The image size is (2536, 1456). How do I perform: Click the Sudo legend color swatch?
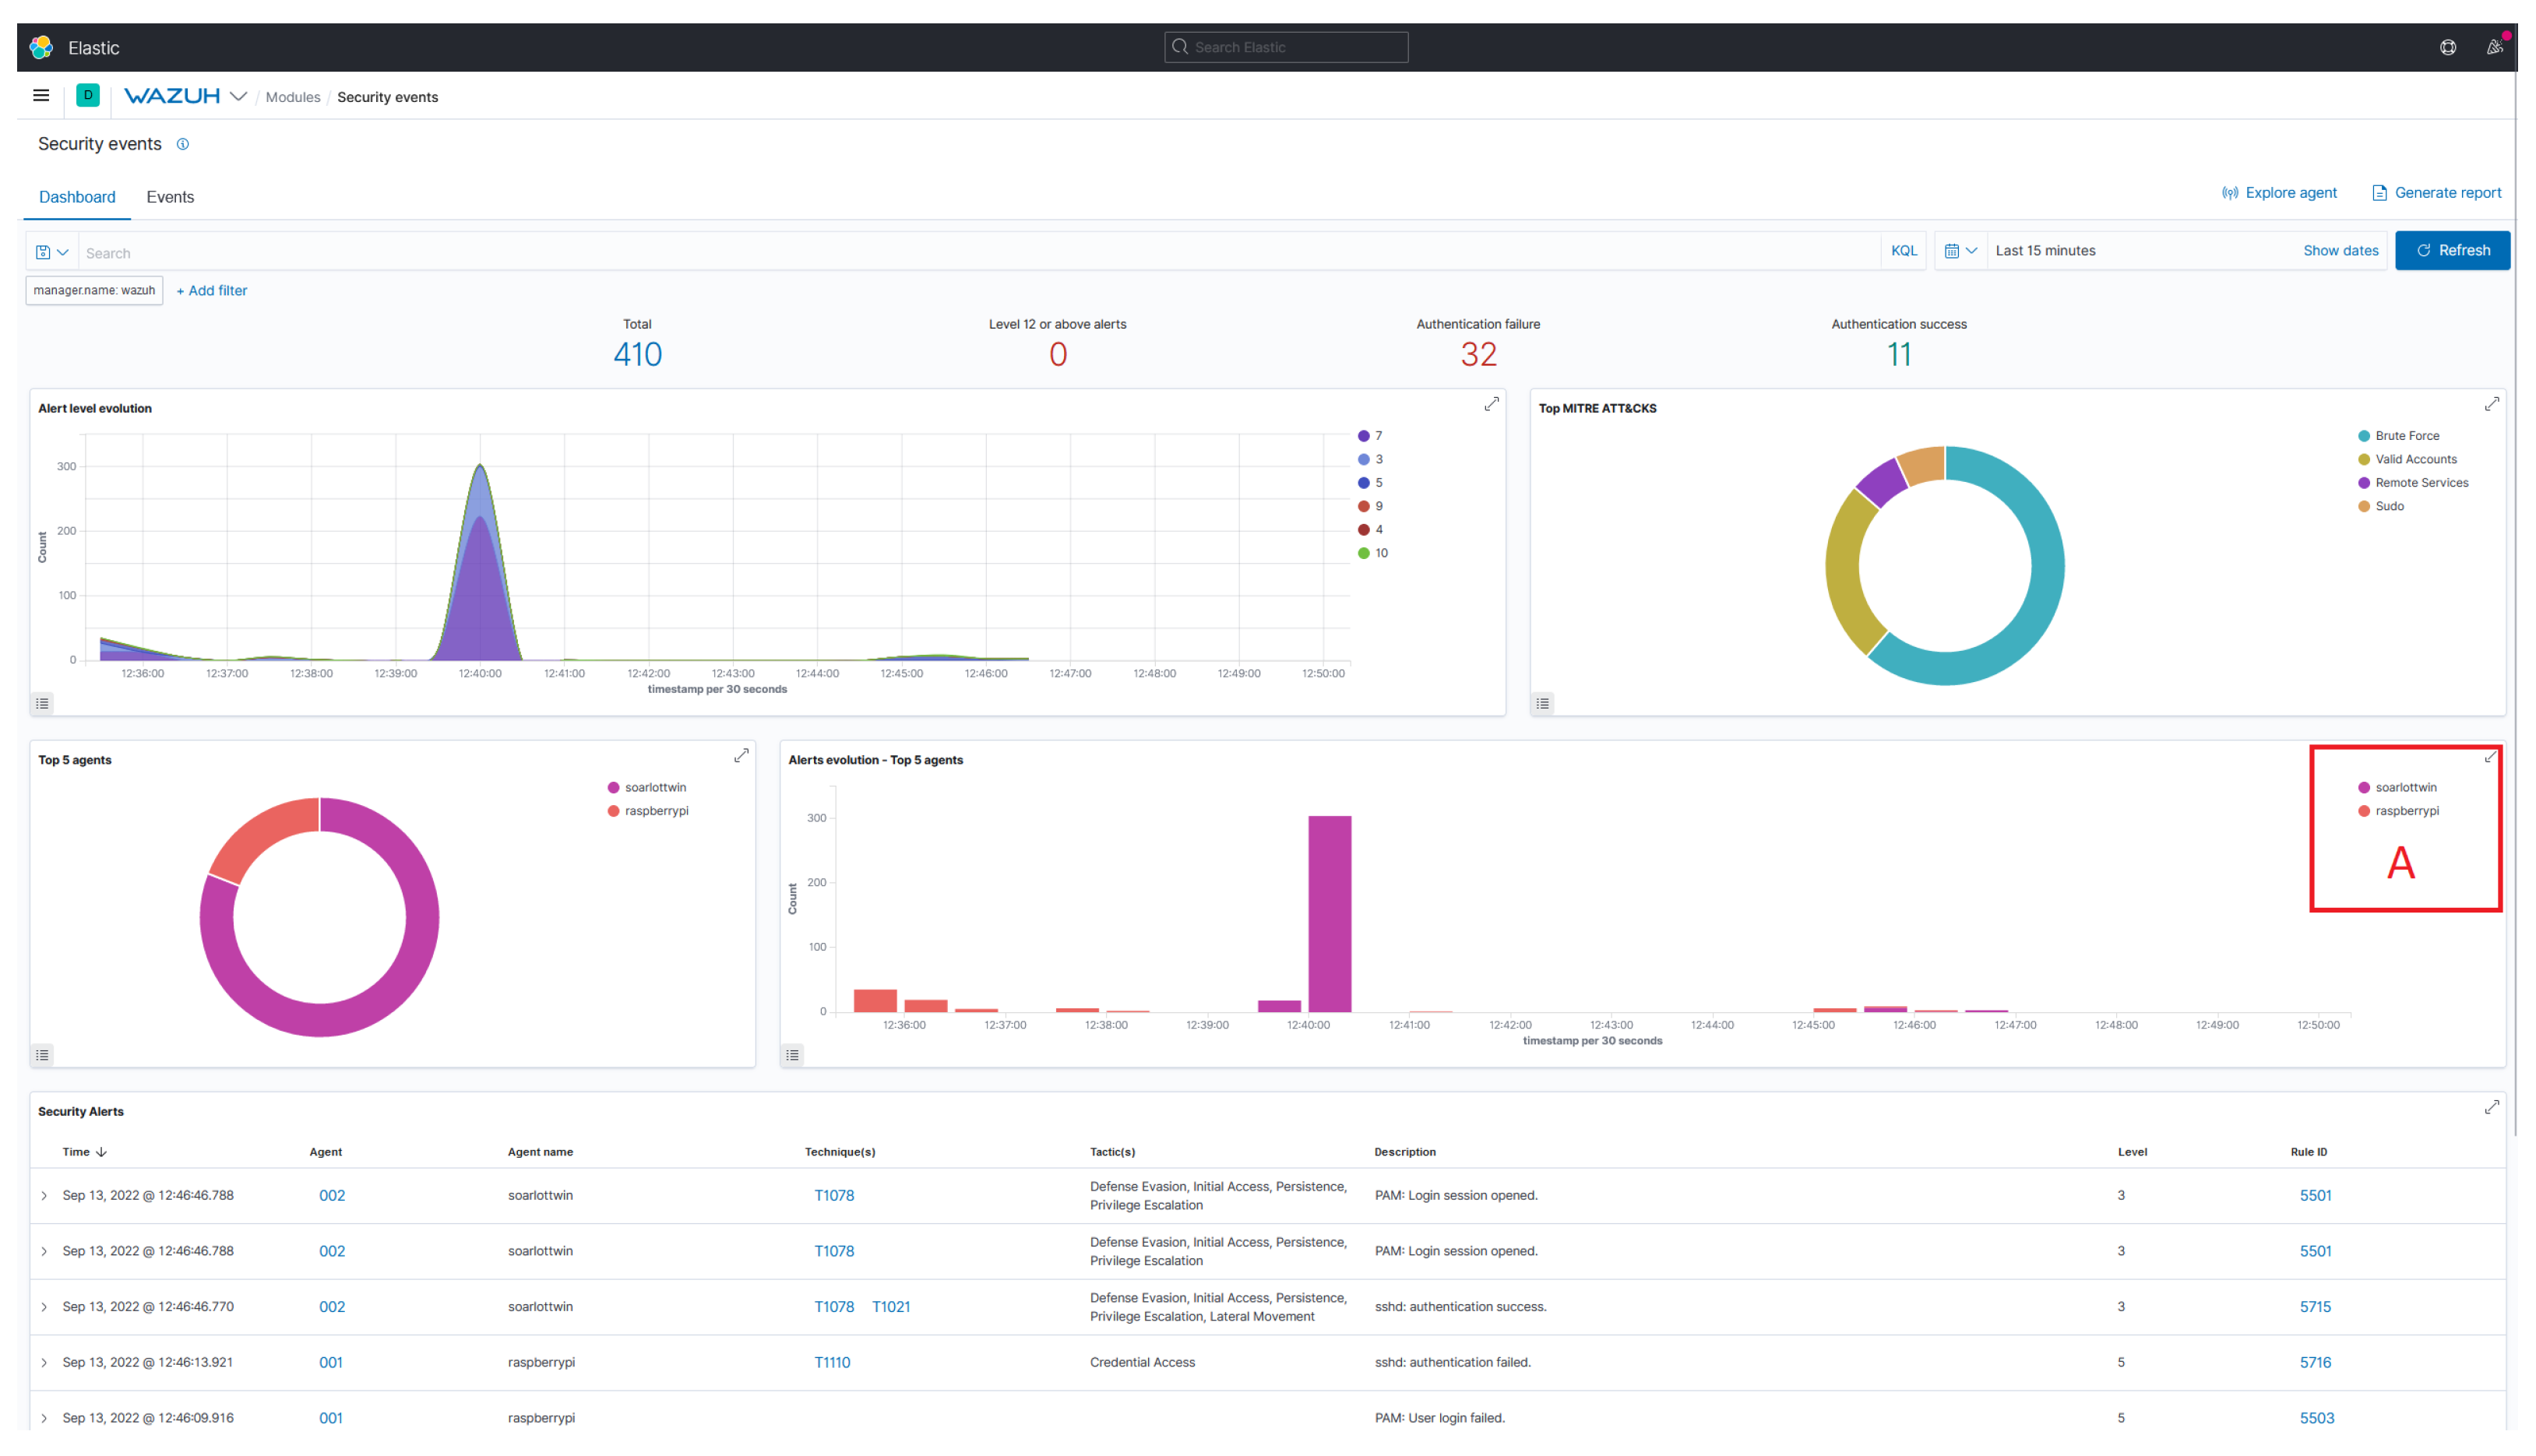click(x=2363, y=506)
